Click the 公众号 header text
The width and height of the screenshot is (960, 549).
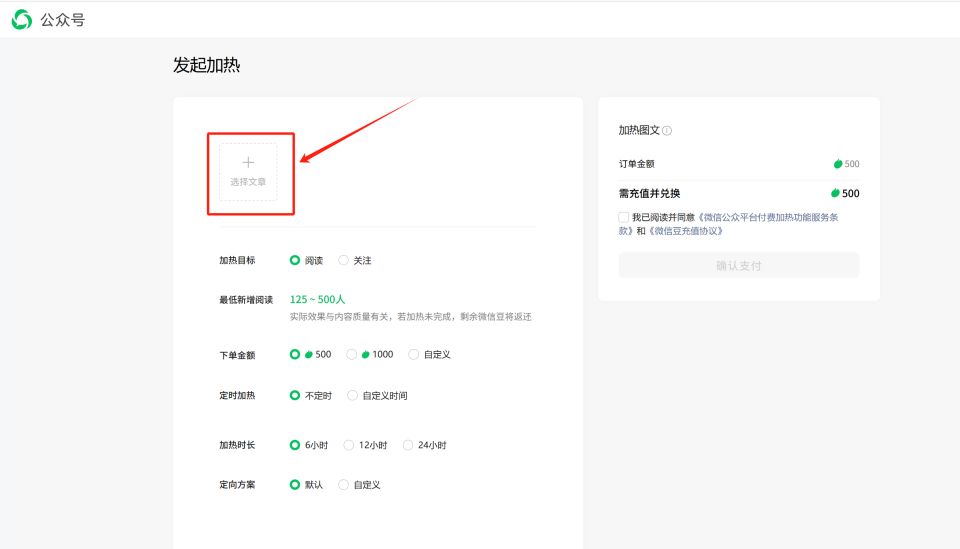(62, 20)
